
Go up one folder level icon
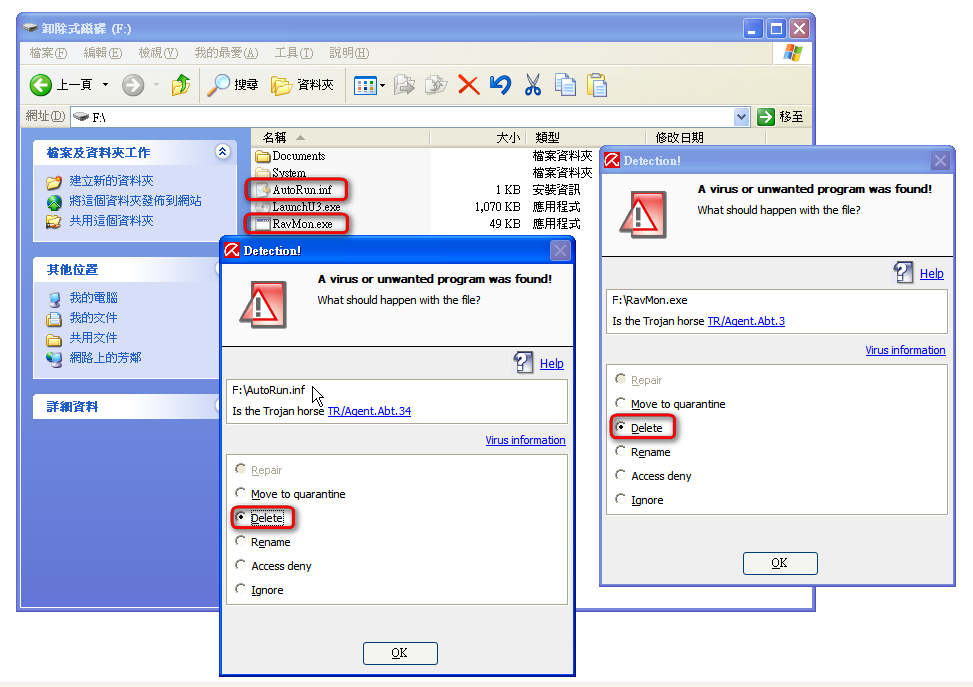(181, 85)
